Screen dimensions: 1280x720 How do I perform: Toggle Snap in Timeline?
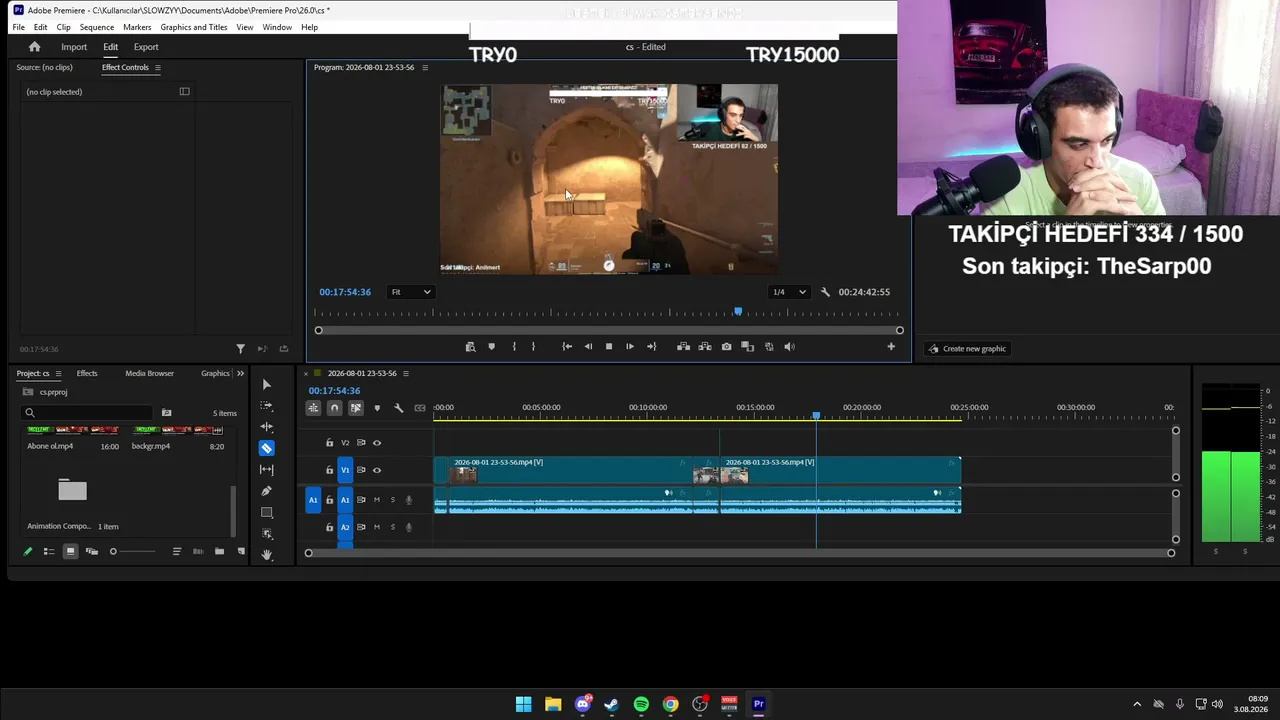pyautogui.click(x=334, y=408)
